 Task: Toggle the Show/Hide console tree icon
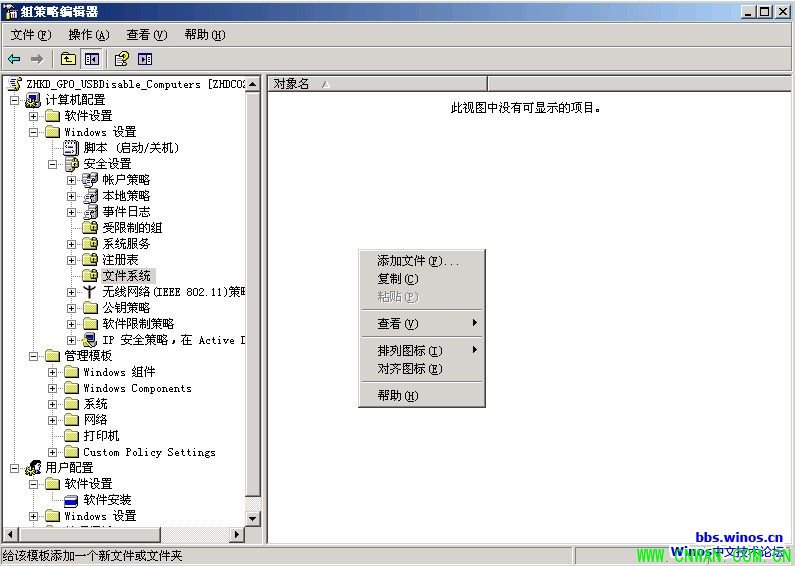92,59
